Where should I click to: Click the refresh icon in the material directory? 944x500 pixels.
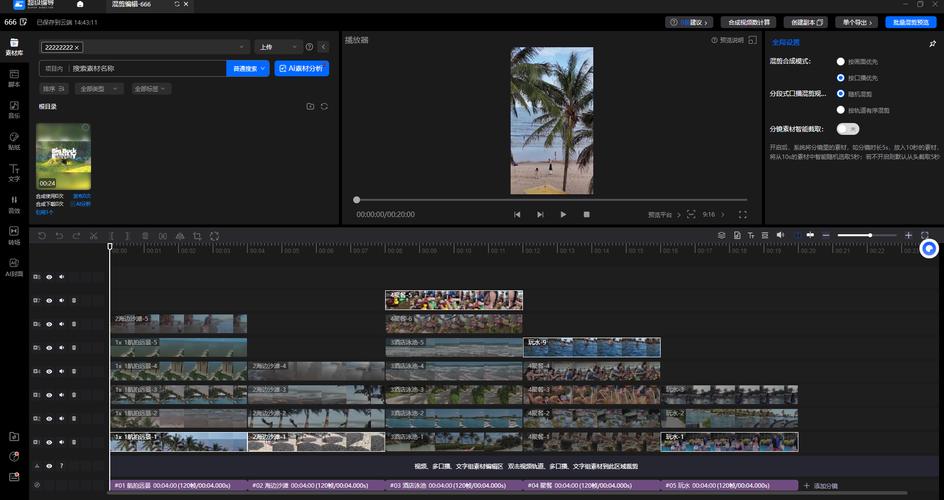(324, 106)
